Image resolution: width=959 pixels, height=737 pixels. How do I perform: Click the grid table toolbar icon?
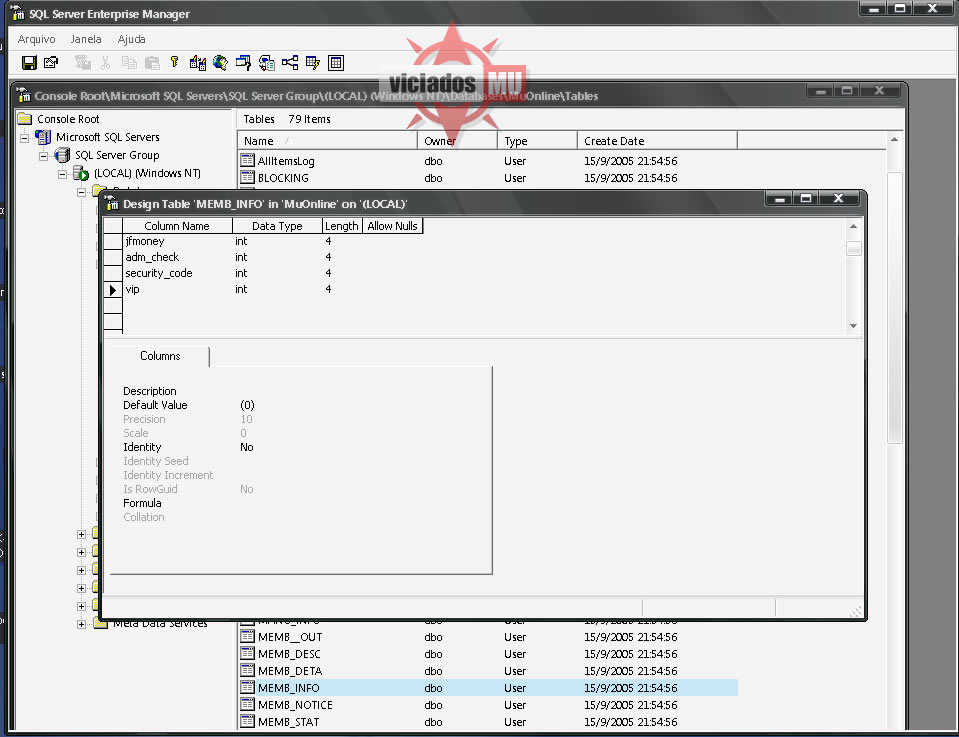336,62
